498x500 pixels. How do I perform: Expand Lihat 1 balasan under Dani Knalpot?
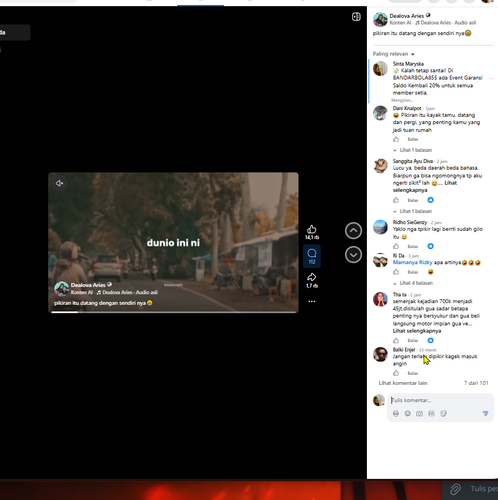(x=413, y=150)
